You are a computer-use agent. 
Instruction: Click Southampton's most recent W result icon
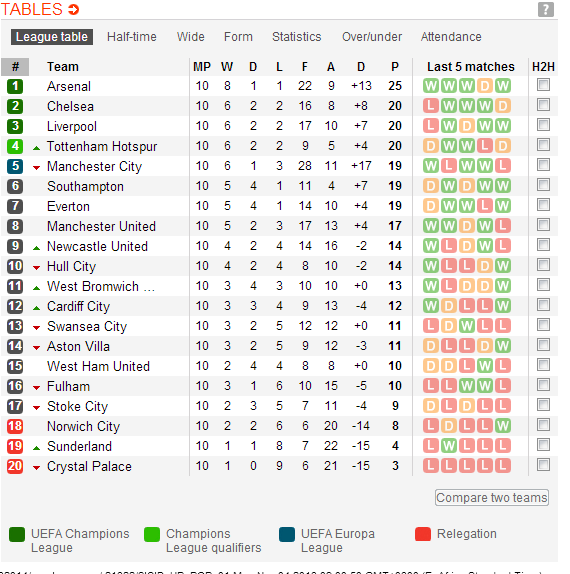(x=503, y=186)
